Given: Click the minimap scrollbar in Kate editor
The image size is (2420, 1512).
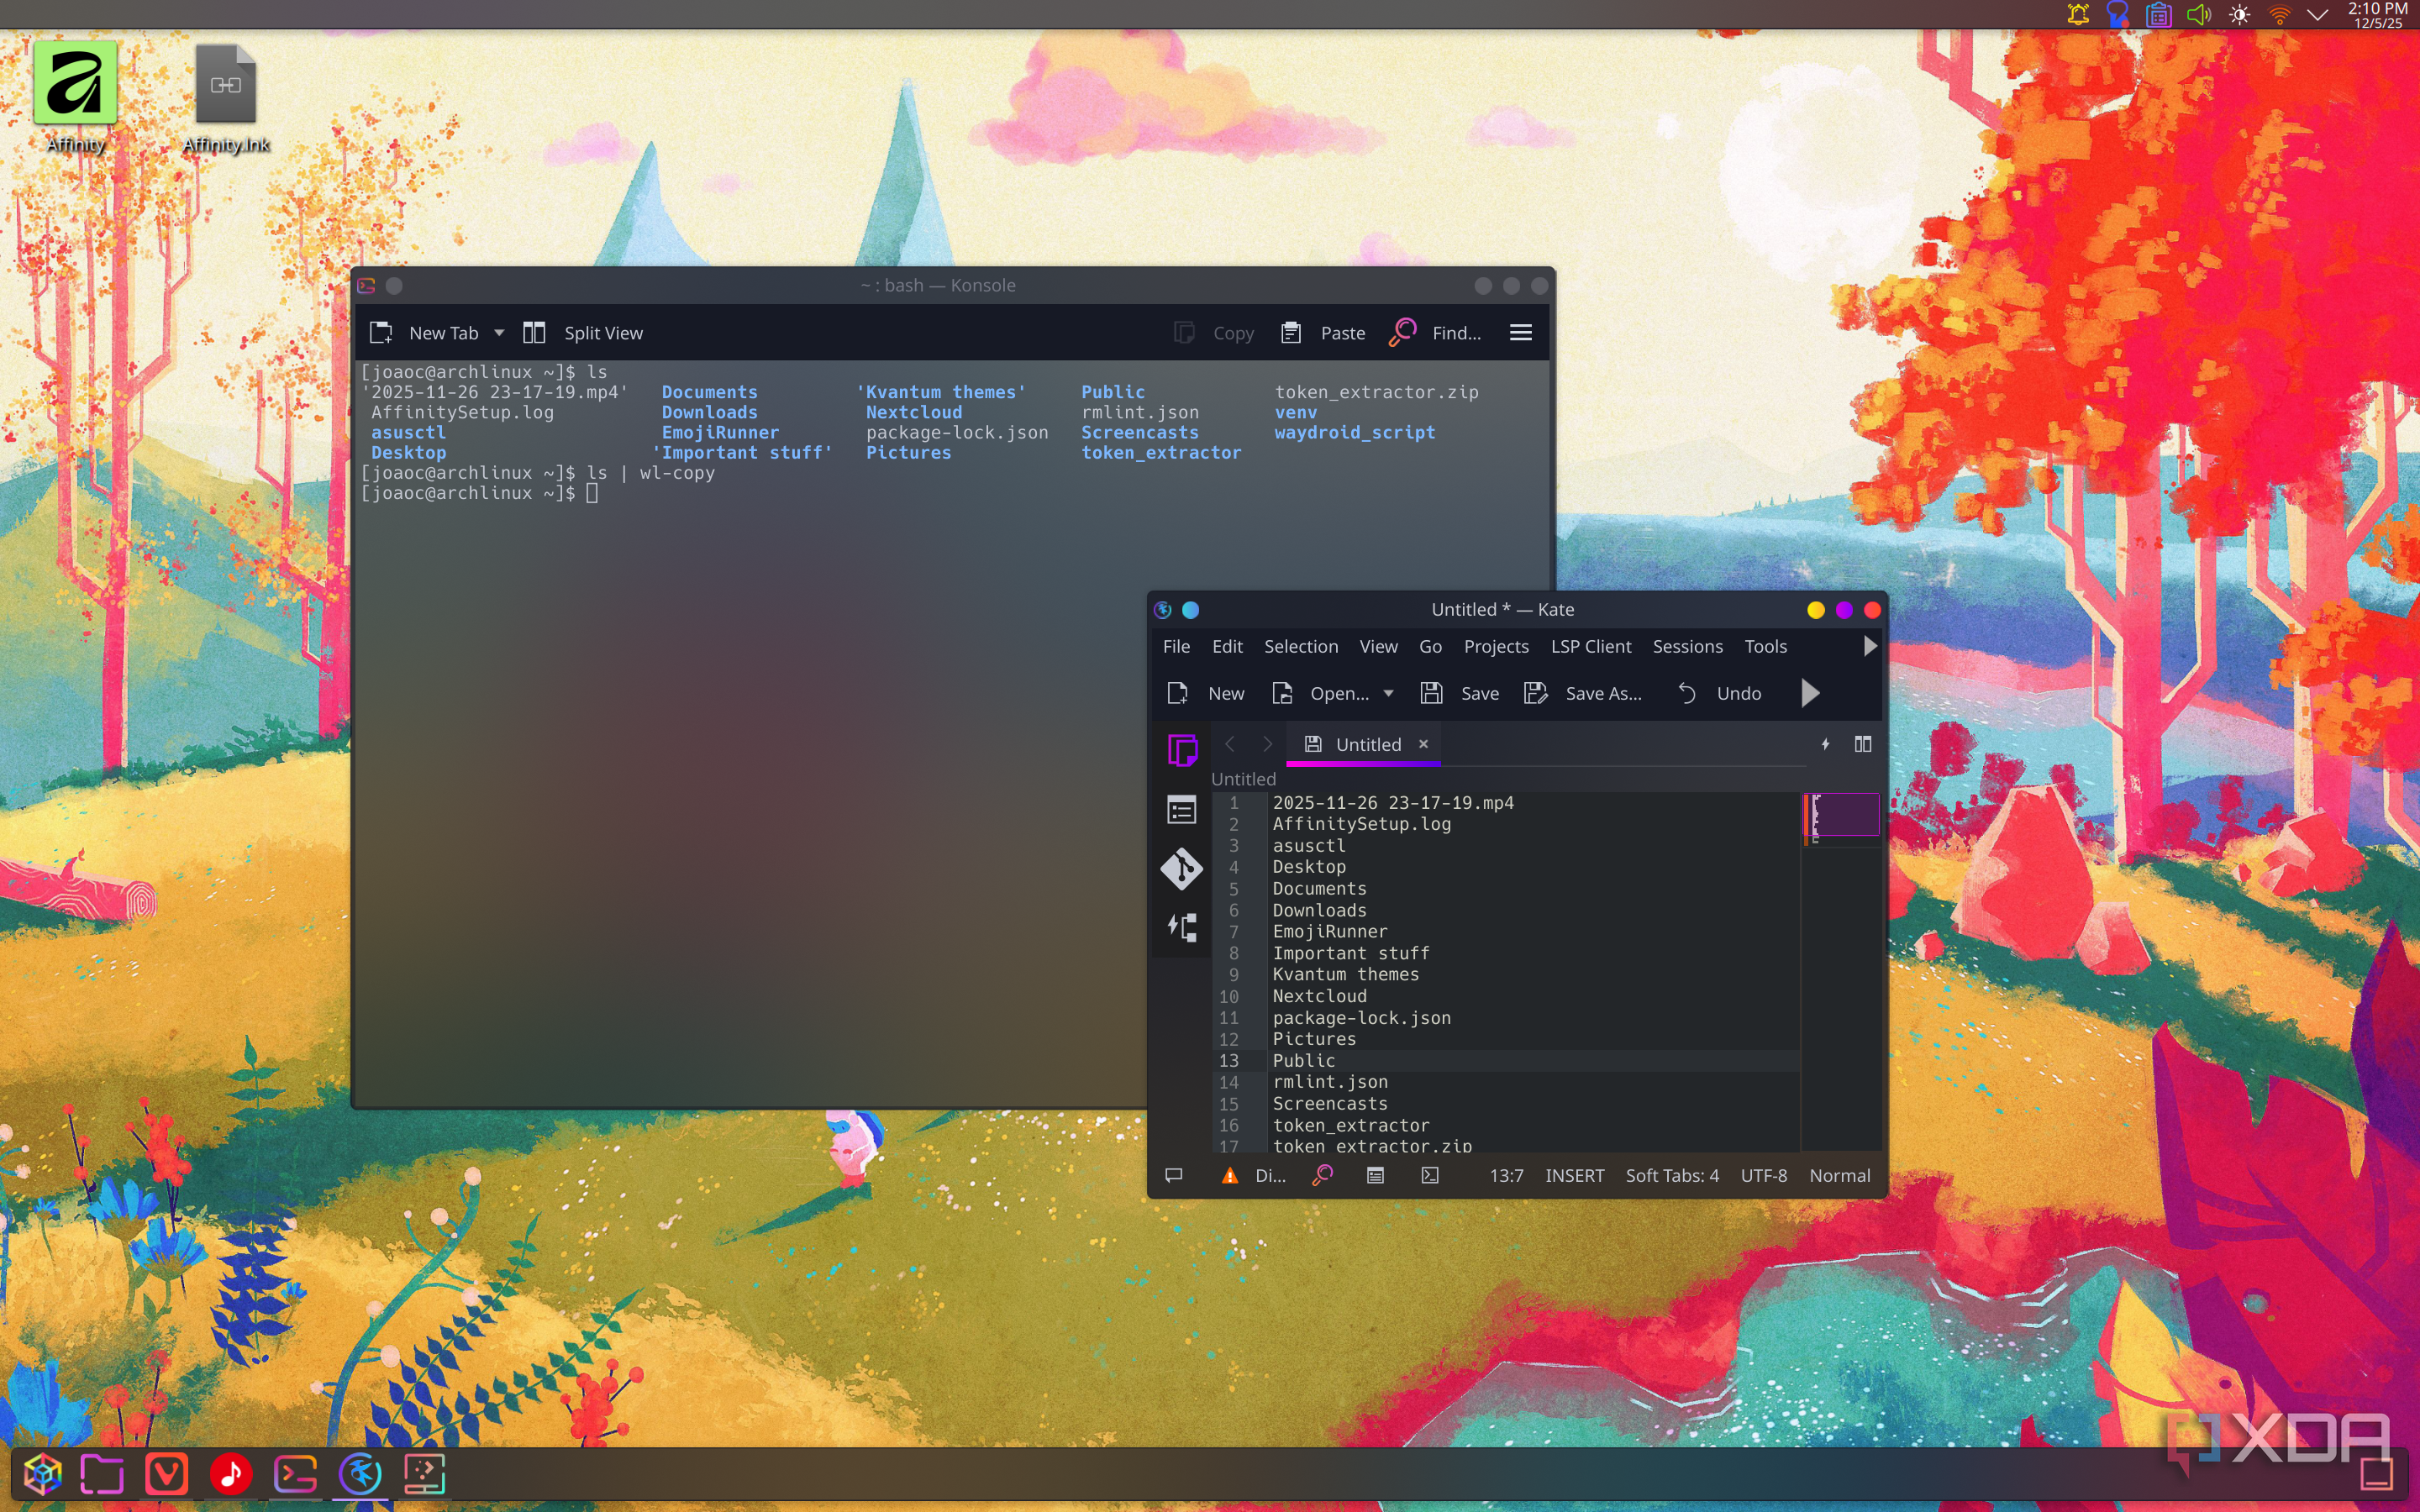Looking at the screenshot, I should (x=1843, y=815).
